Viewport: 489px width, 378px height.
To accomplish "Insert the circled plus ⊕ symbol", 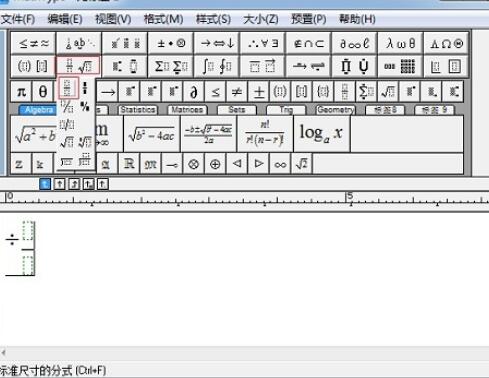I will (215, 164).
